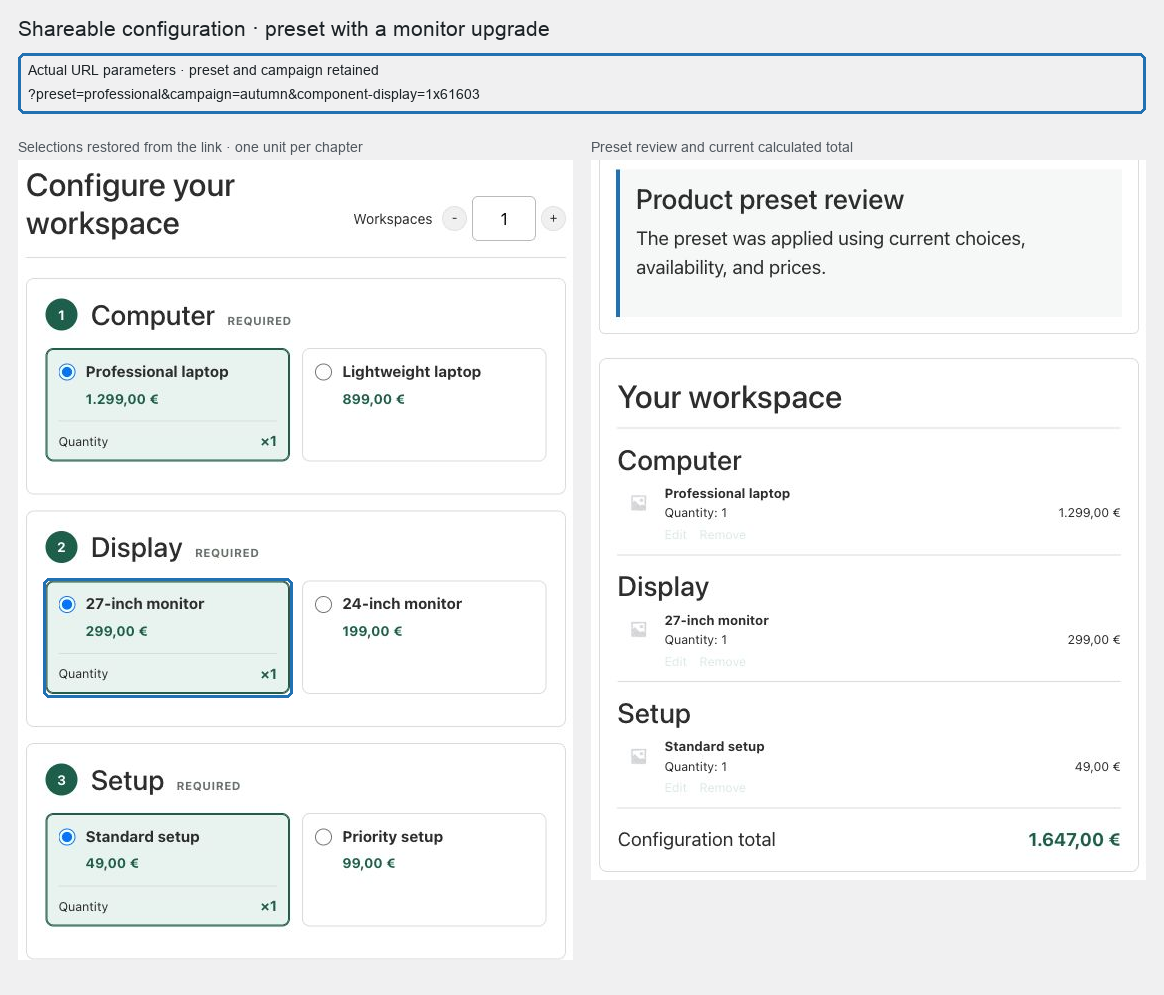Click the total amount '1.647,00 €'
The image size is (1164, 995).
[x=1074, y=840]
